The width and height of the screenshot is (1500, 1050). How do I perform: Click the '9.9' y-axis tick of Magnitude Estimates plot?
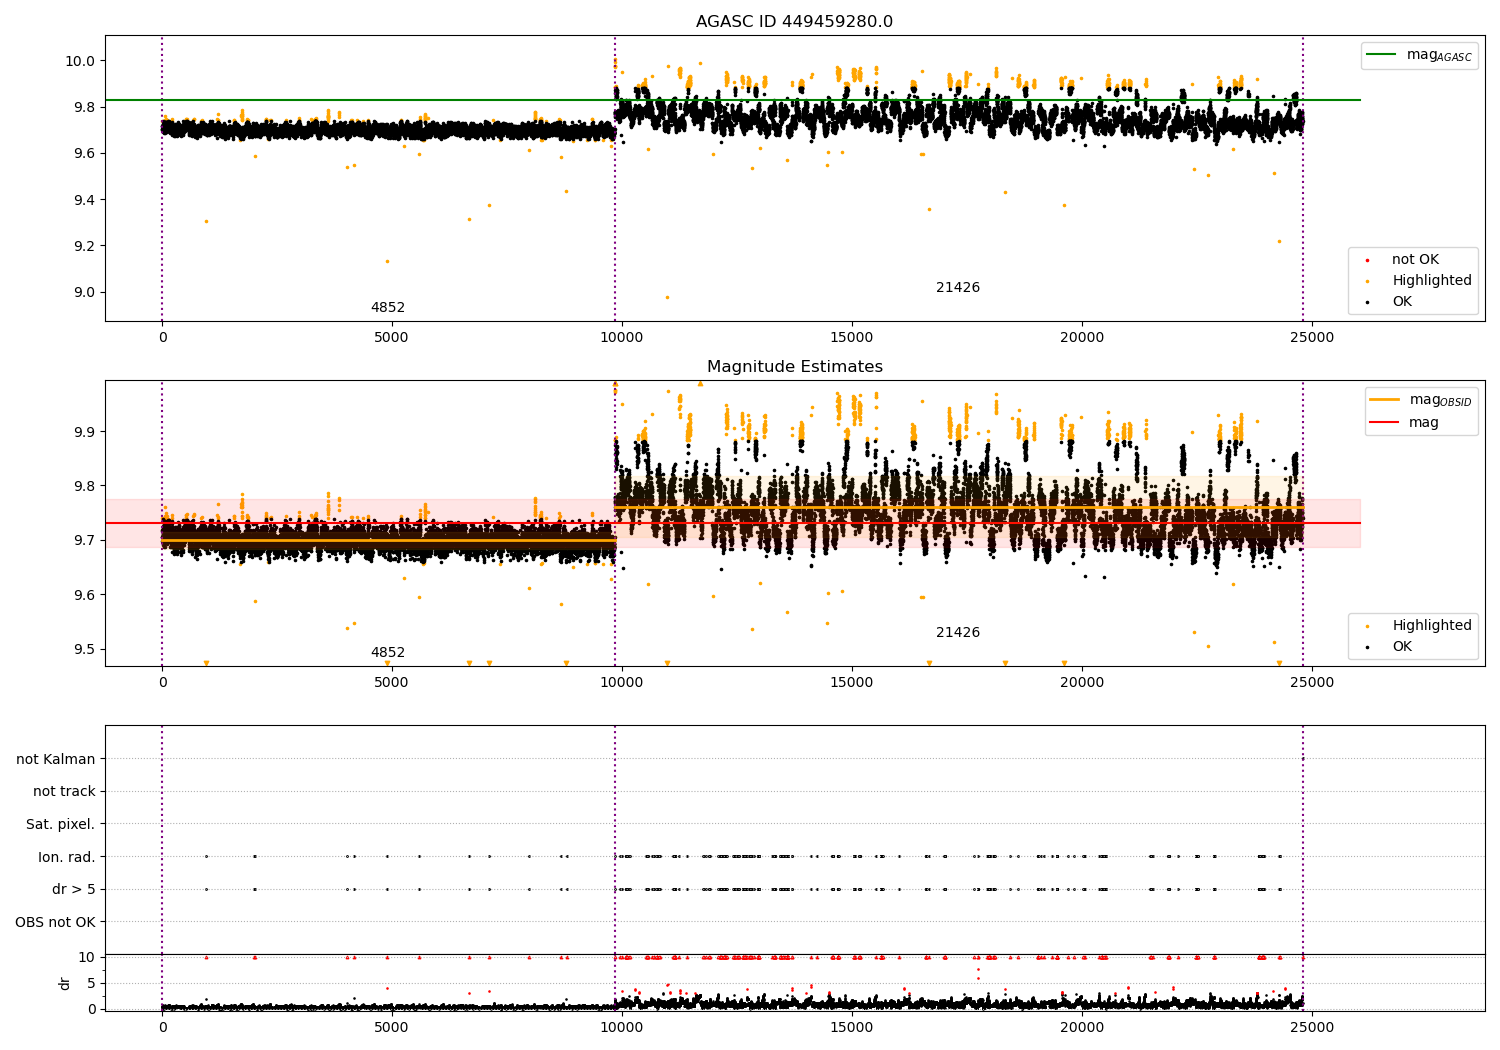(x=84, y=432)
